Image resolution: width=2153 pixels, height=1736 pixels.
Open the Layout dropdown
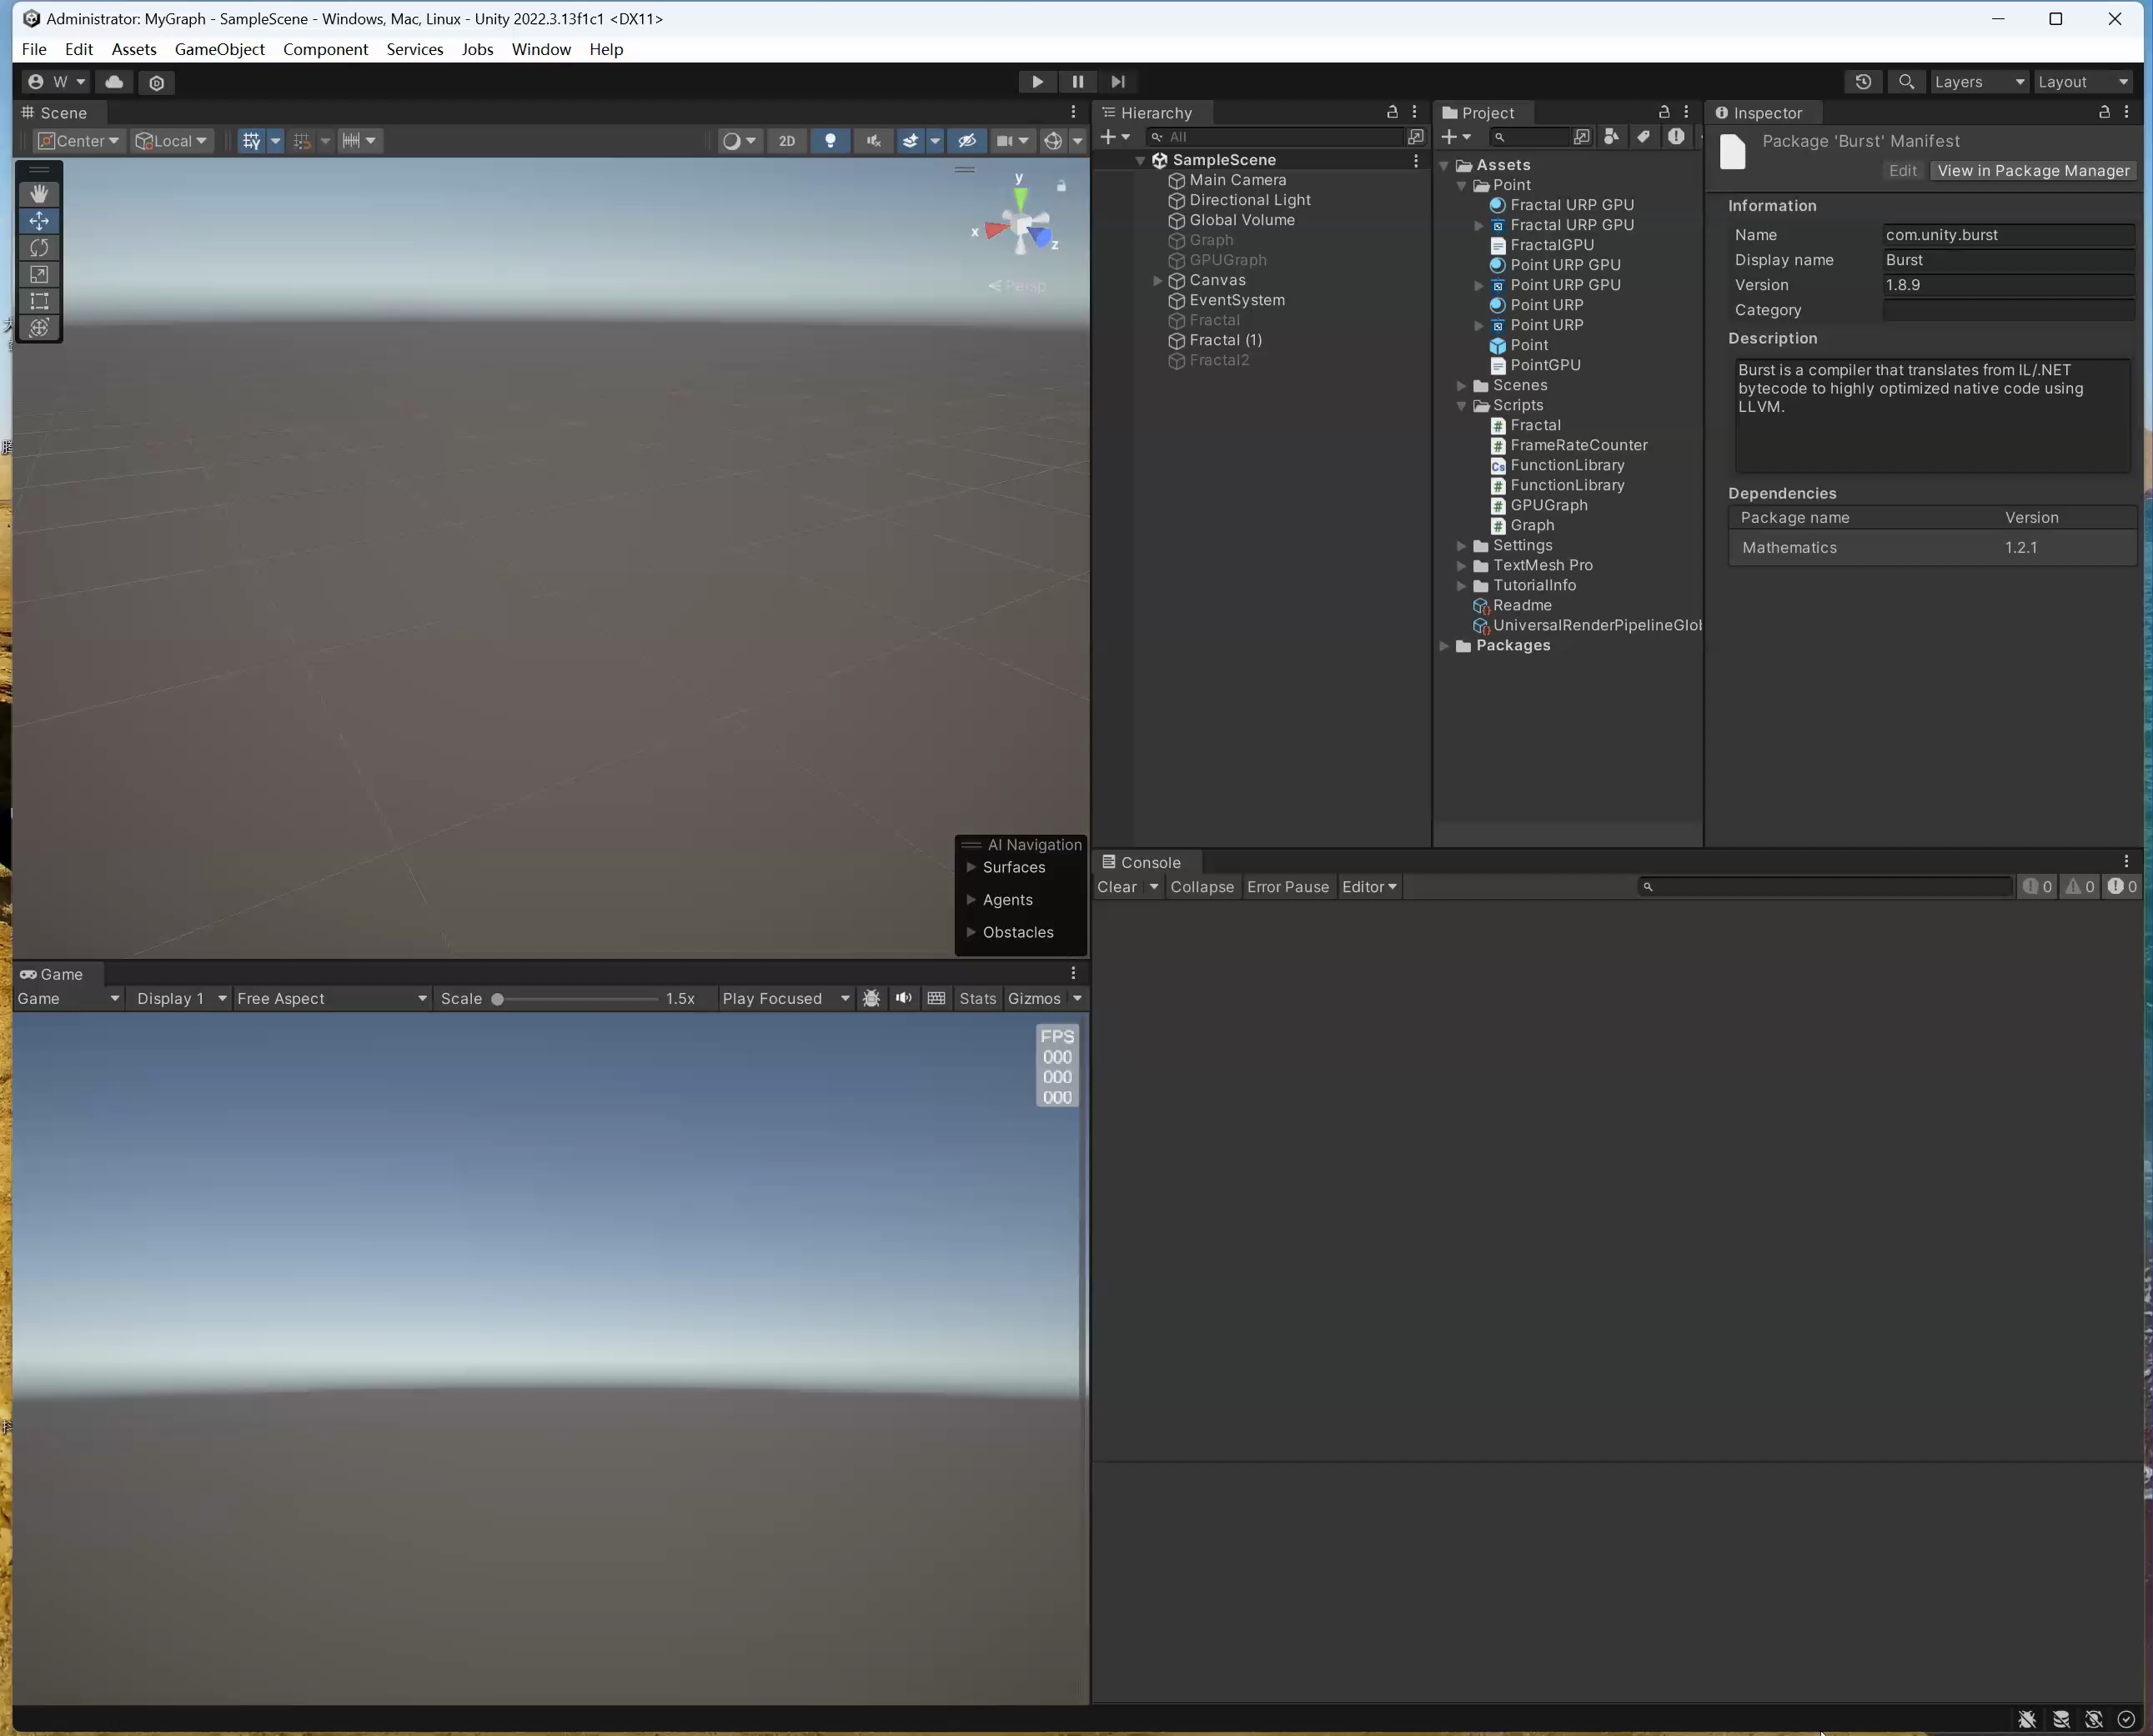point(2083,81)
